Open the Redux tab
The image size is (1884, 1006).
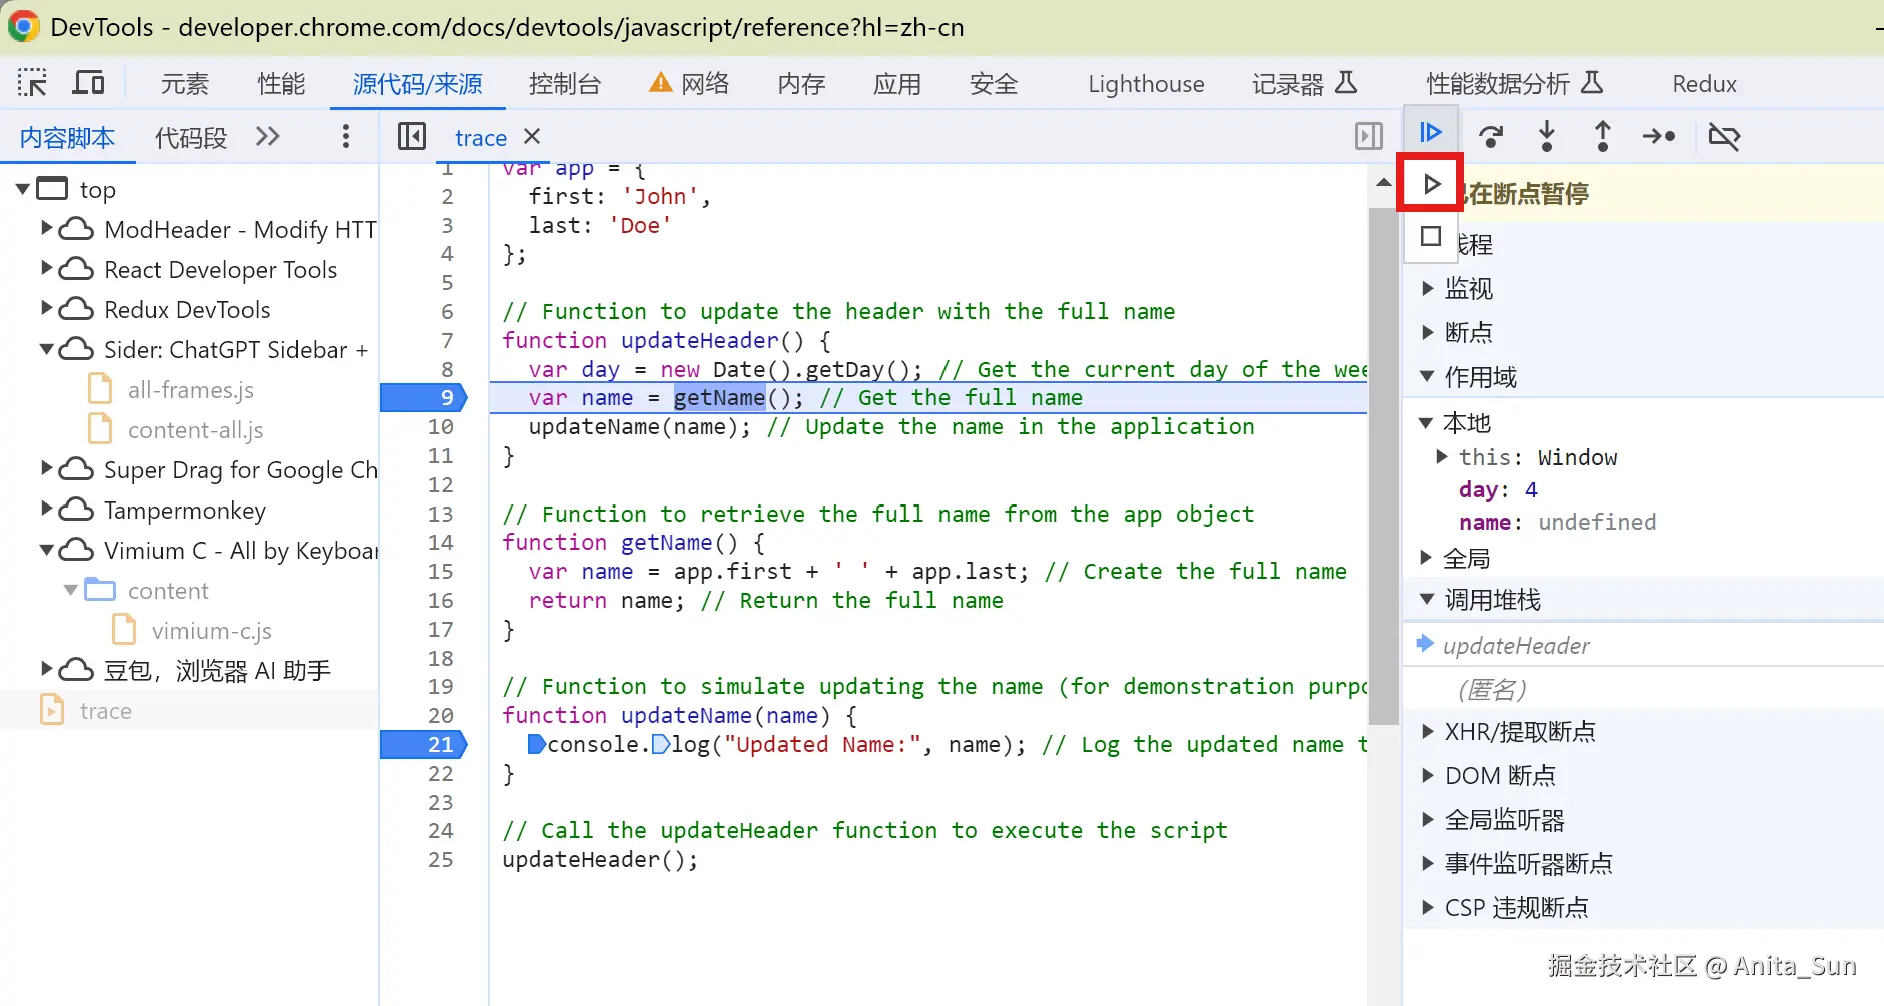tap(1704, 84)
